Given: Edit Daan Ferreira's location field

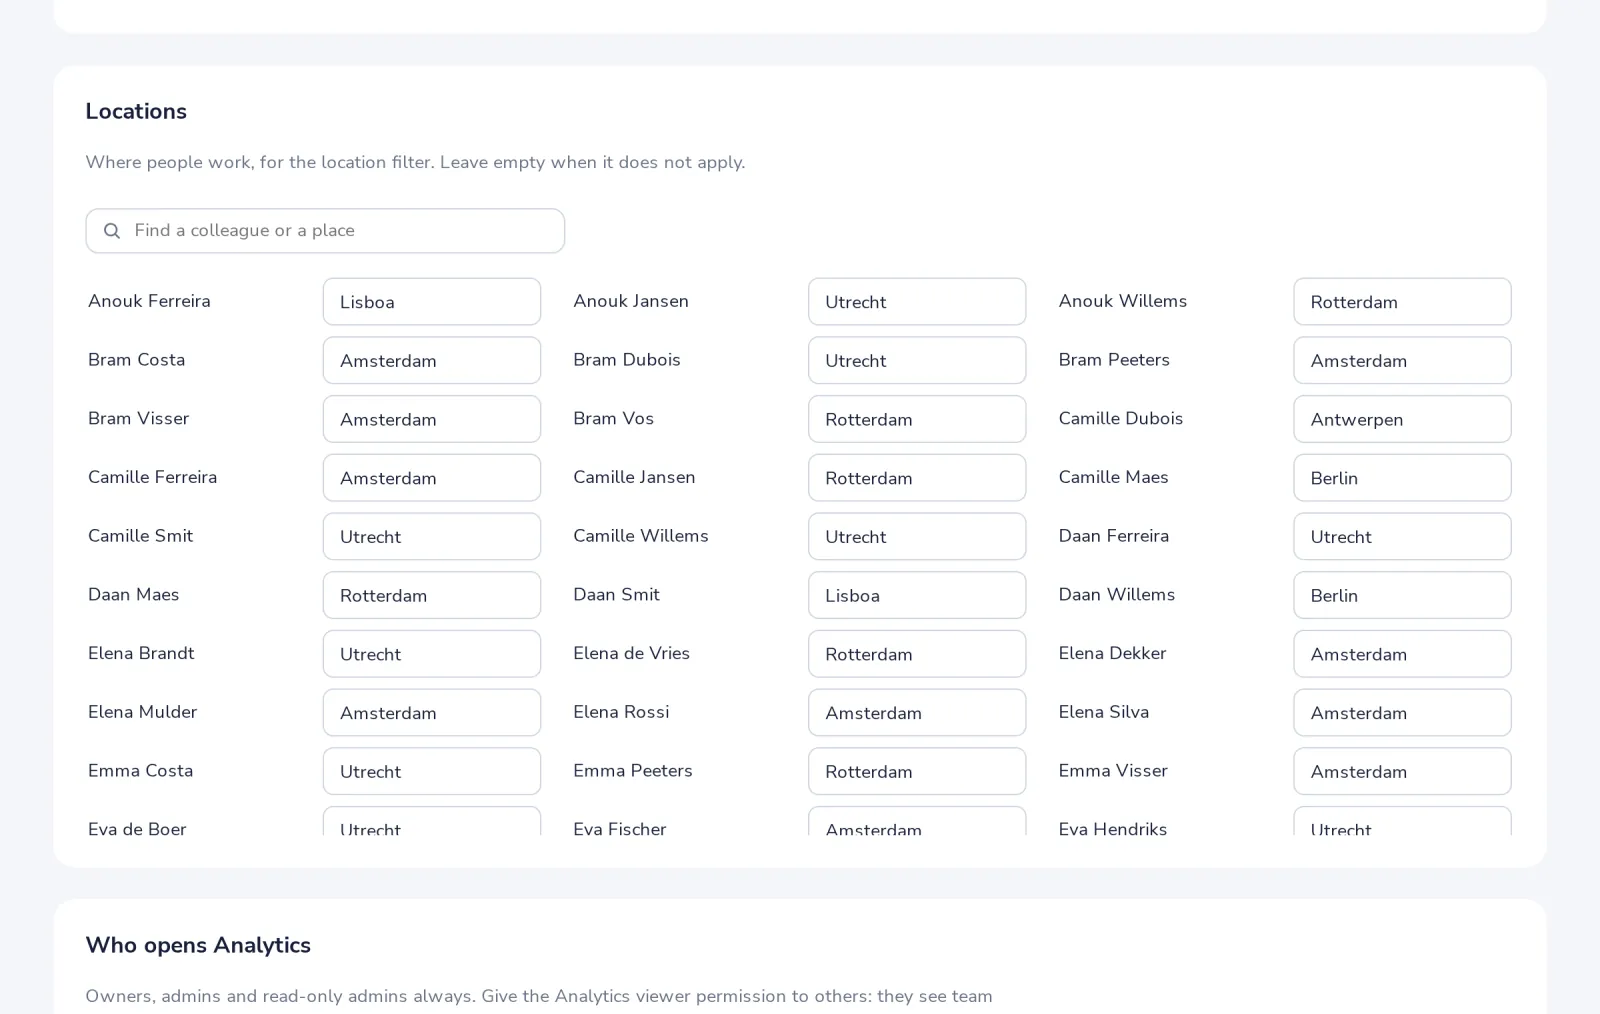Looking at the screenshot, I should [x=1402, y=537].
